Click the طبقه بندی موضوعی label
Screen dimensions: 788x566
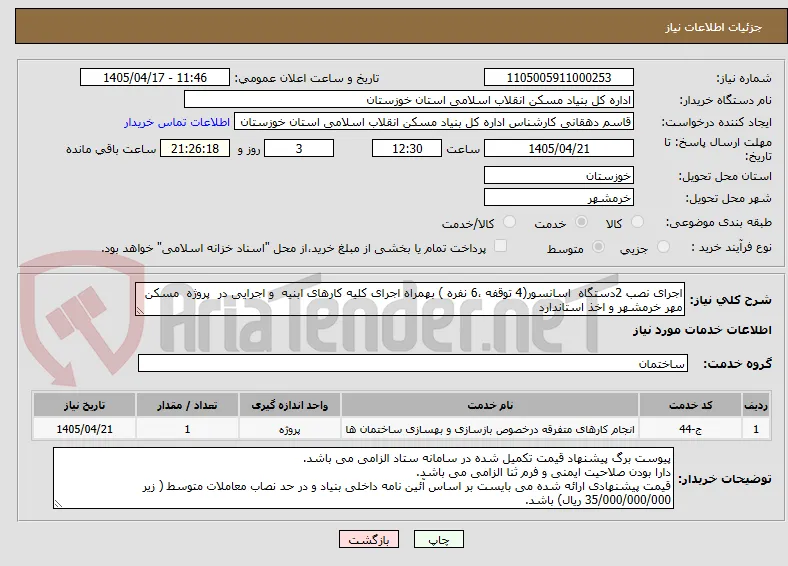tap(719, 222)
